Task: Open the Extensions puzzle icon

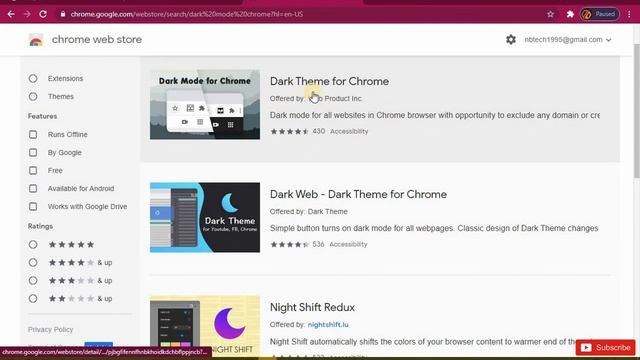Action: point(570,14)
